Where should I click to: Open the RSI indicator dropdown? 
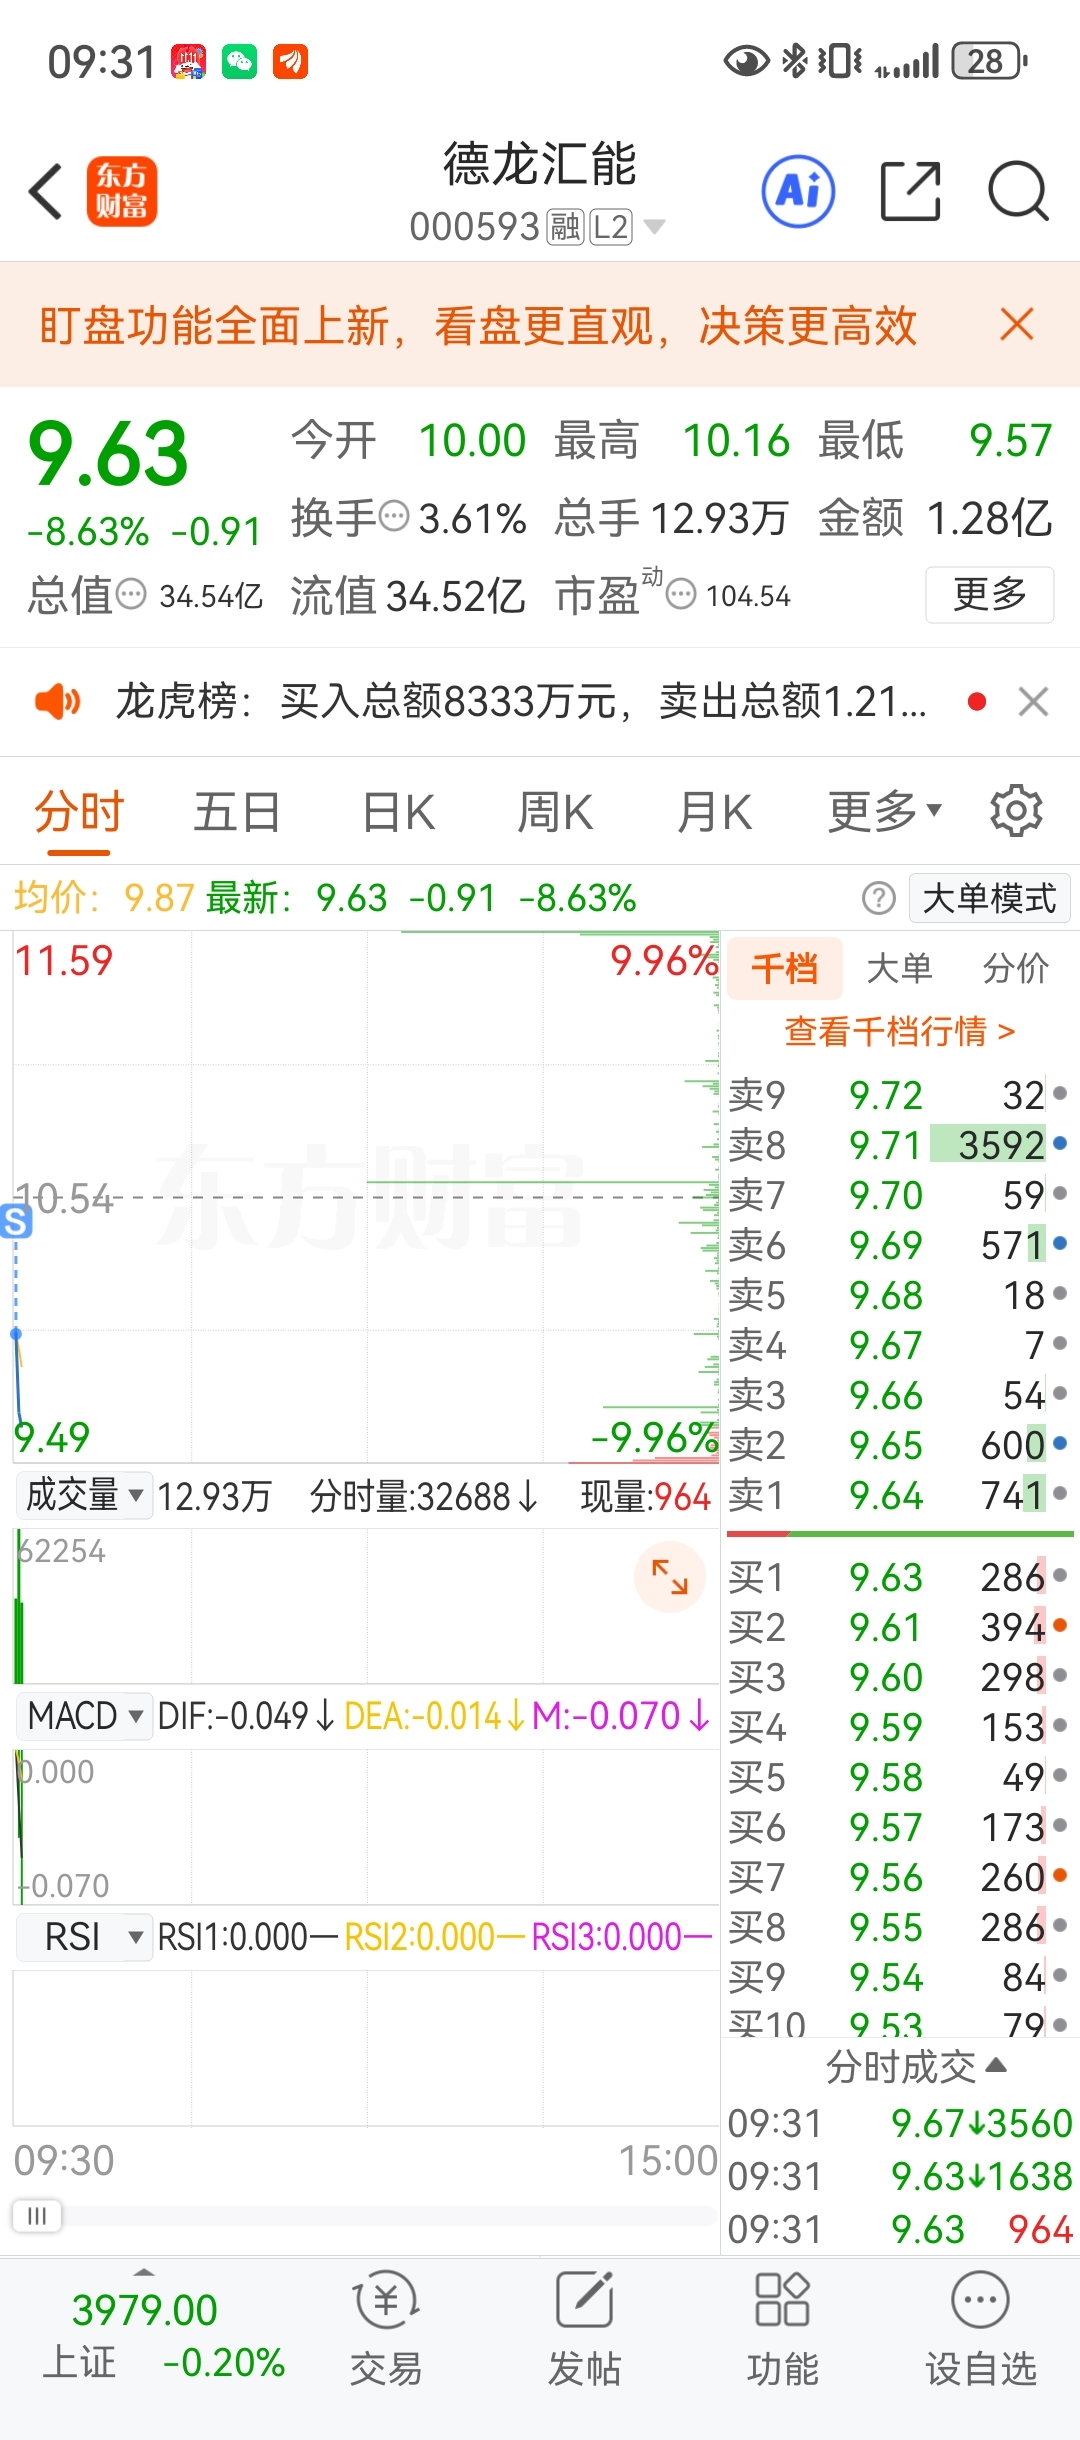coord(84,1937)
